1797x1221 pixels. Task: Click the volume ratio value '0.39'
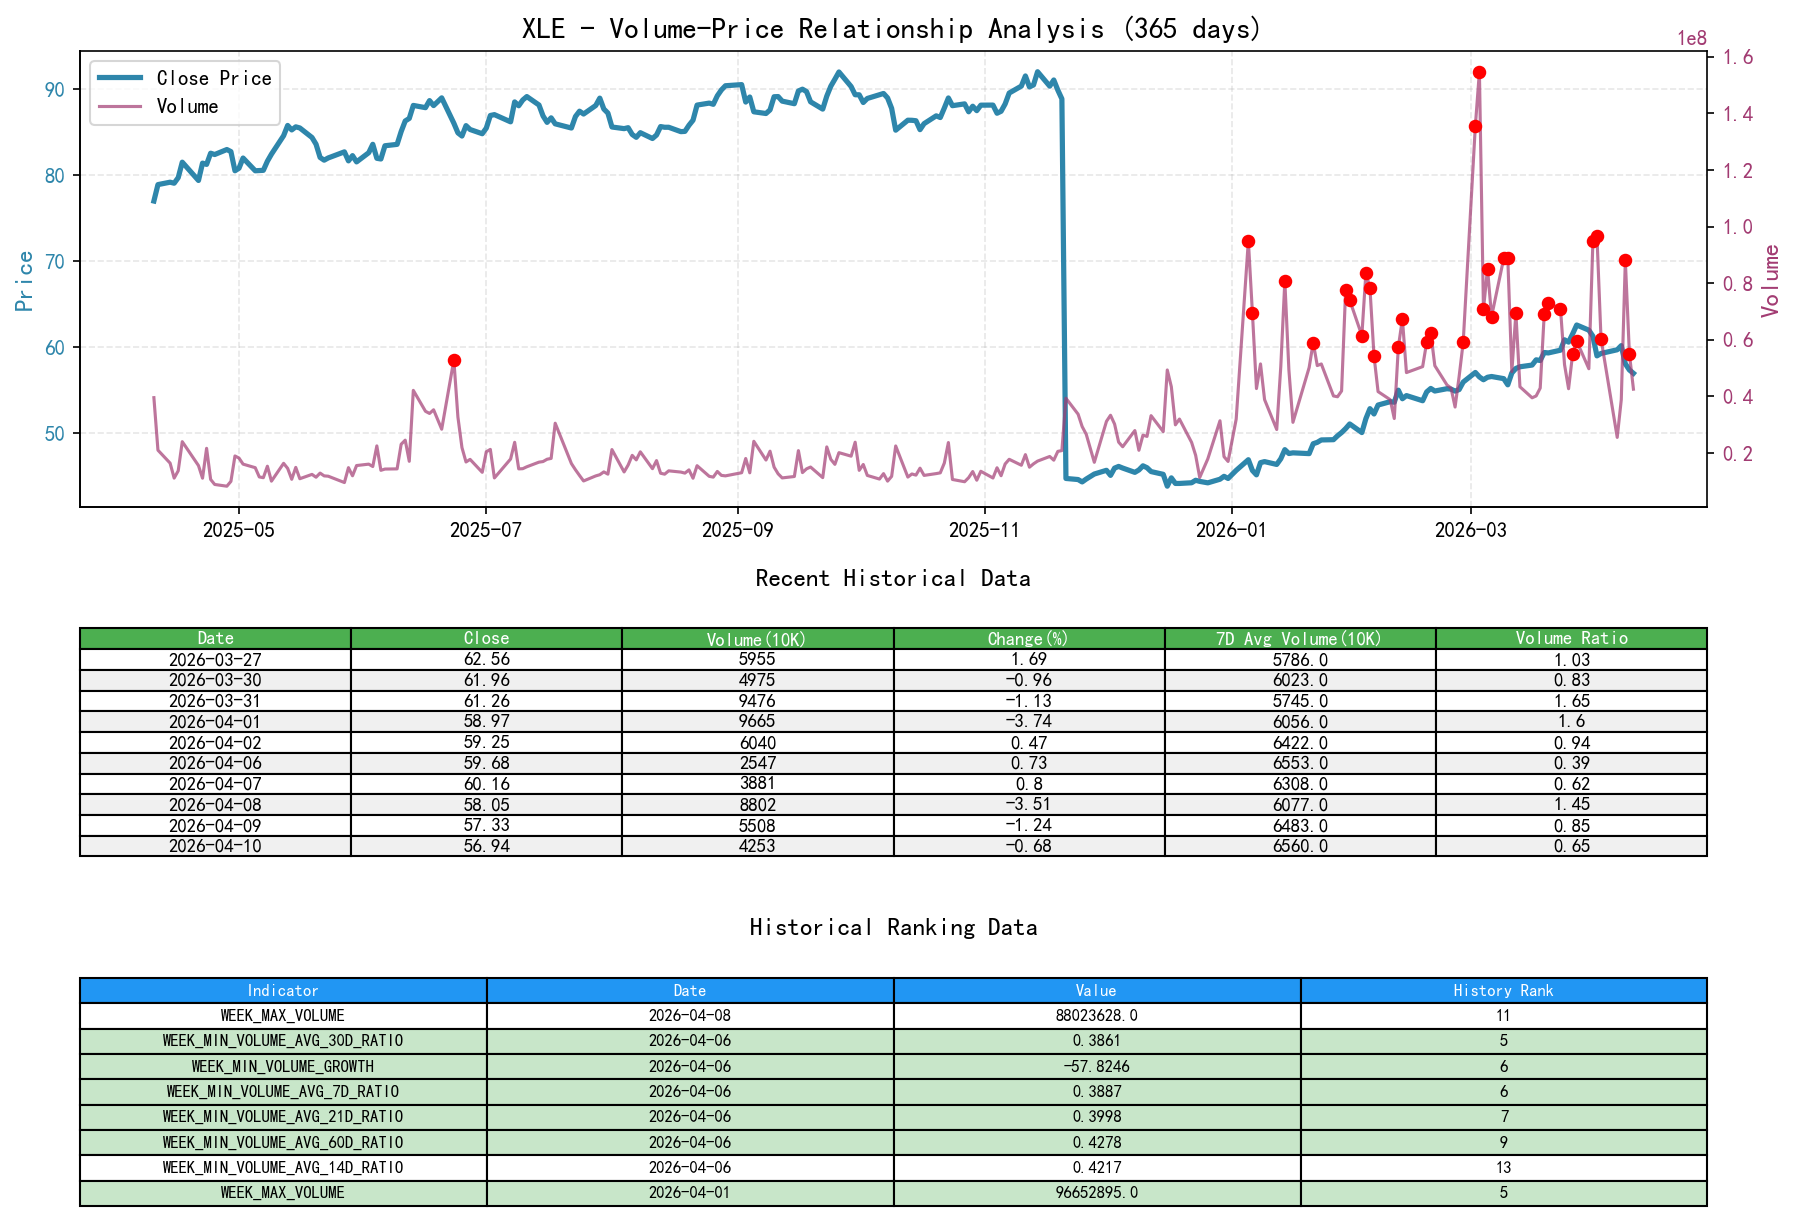tap(1571, 763)
